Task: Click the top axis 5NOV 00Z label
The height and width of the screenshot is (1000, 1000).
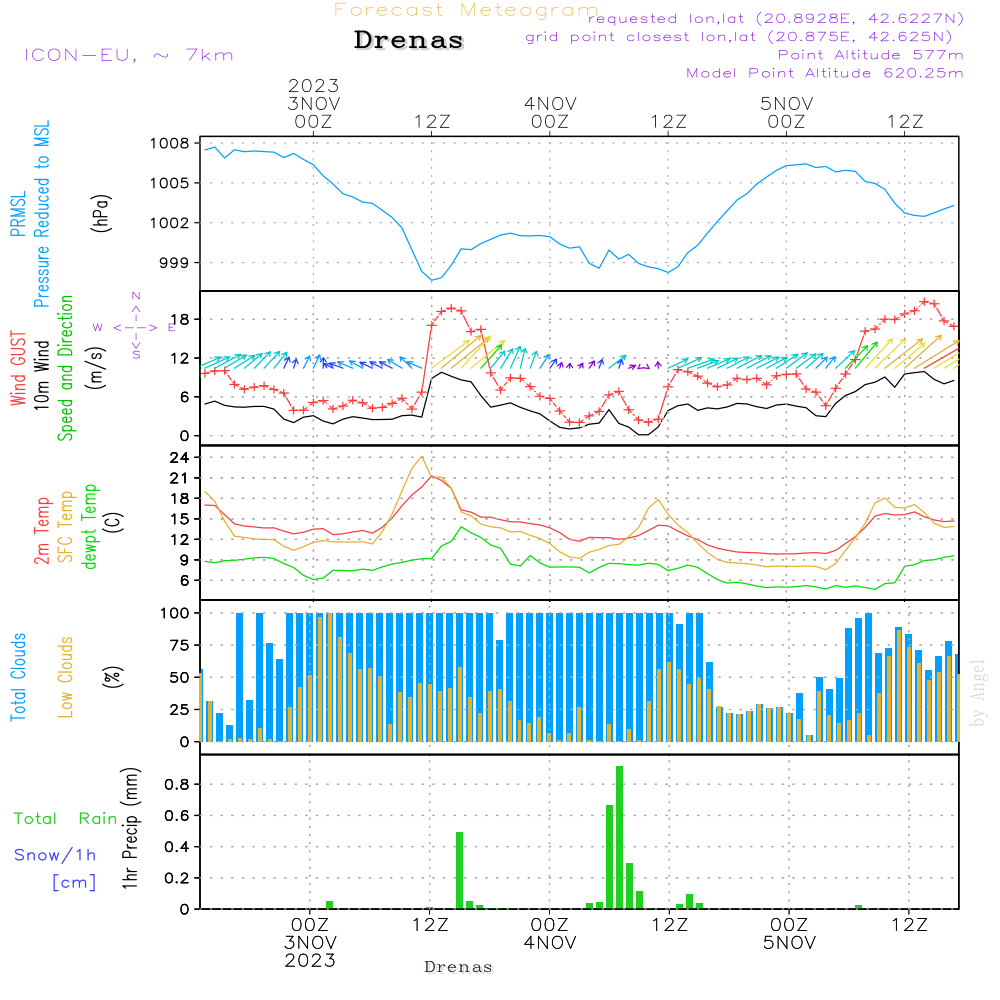Action: pyautogui.click(x=786, y=112)
